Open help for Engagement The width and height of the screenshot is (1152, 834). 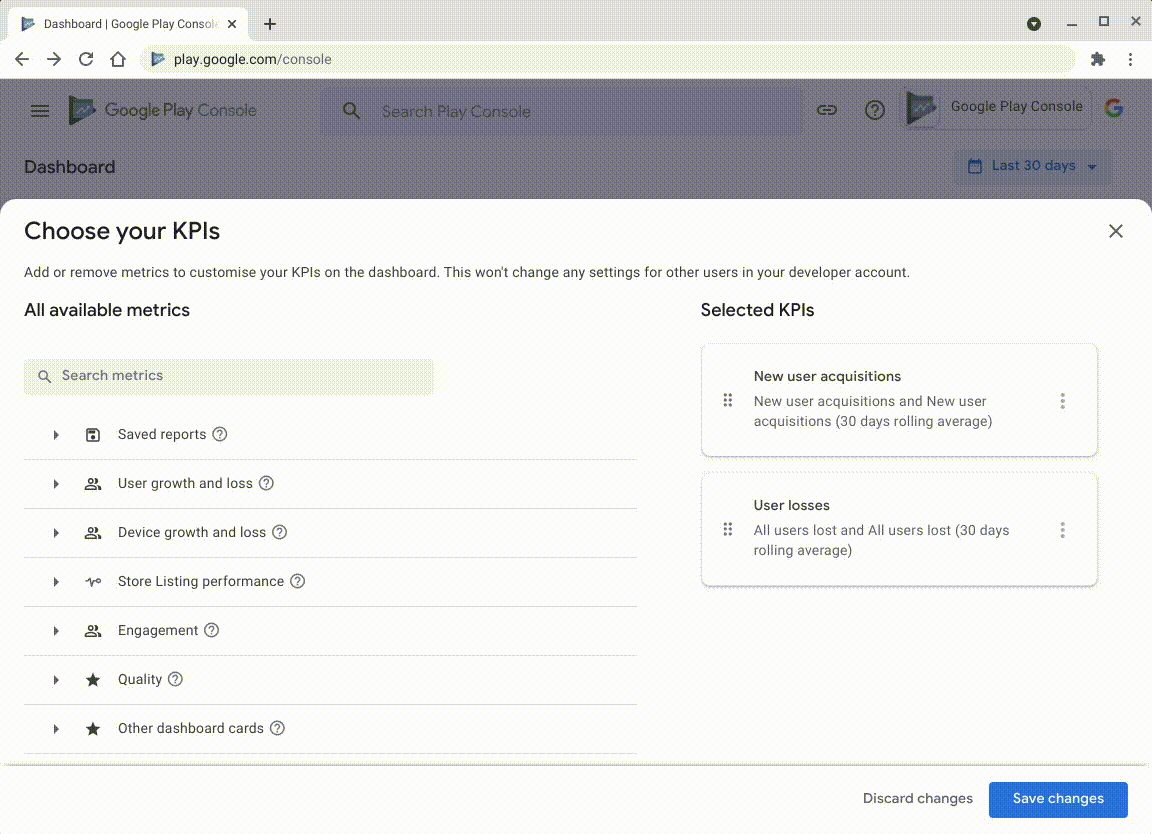(212, 630)
